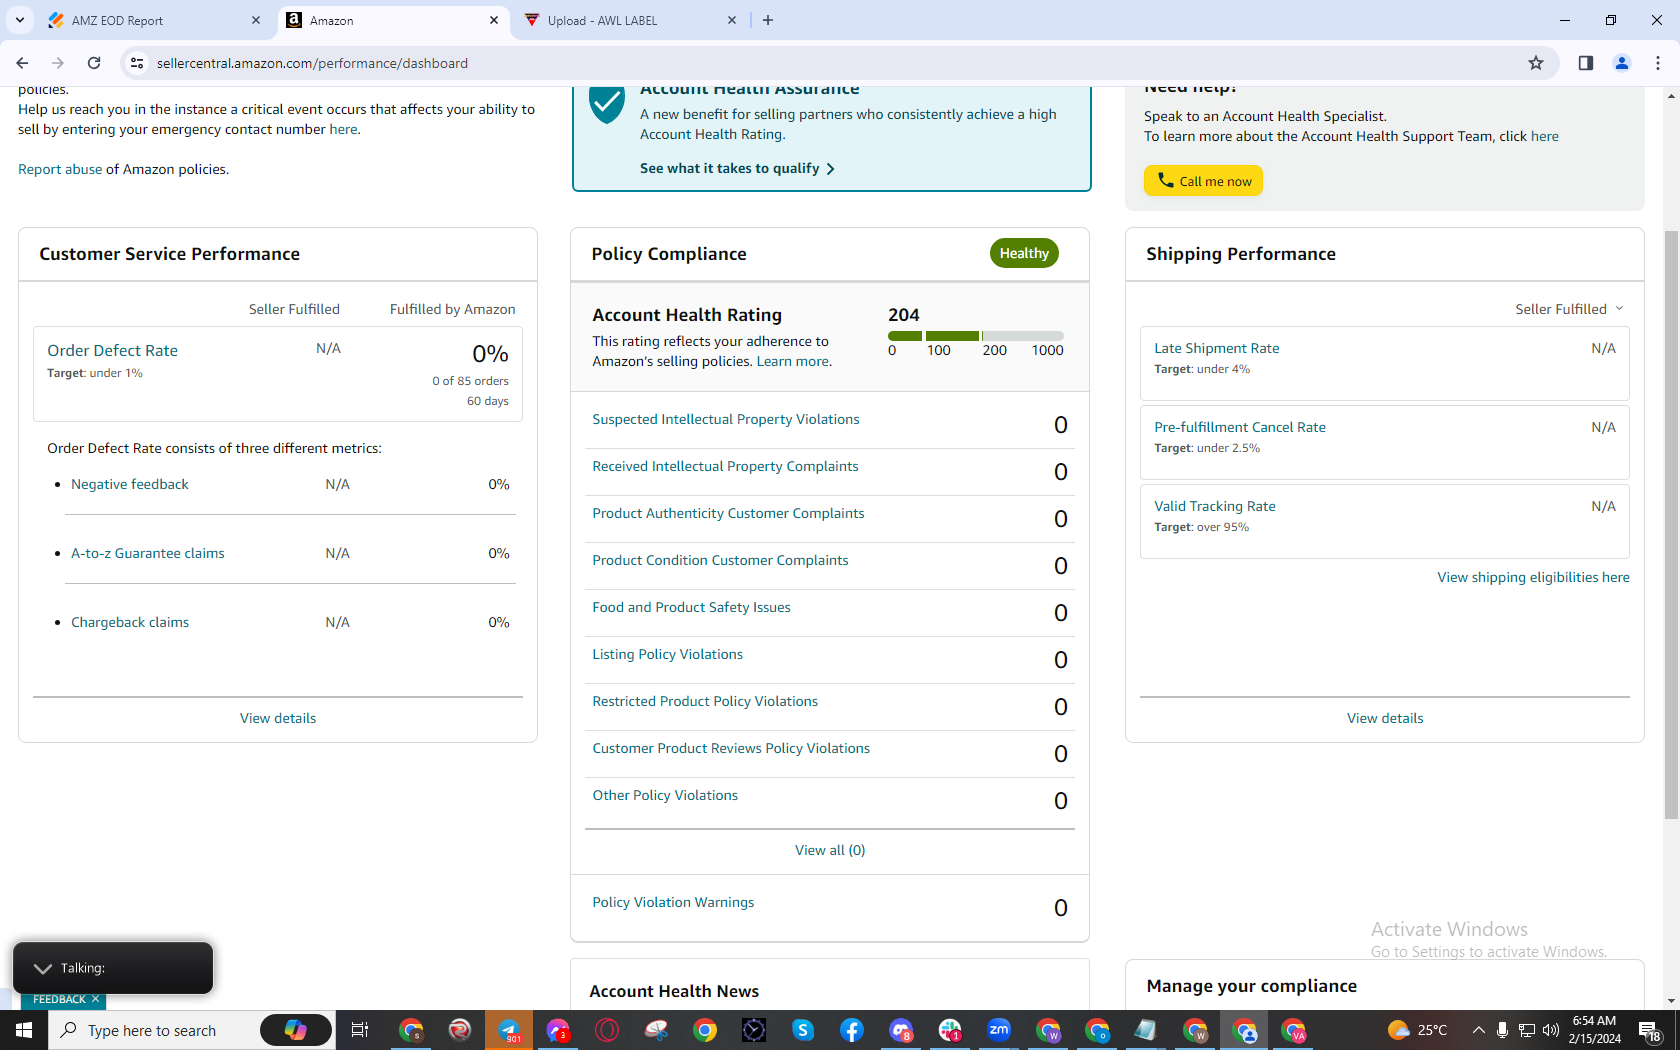Show hidden system tray icons
Screen dimensions: 1680x1050
click(x=1478, y=1030)
